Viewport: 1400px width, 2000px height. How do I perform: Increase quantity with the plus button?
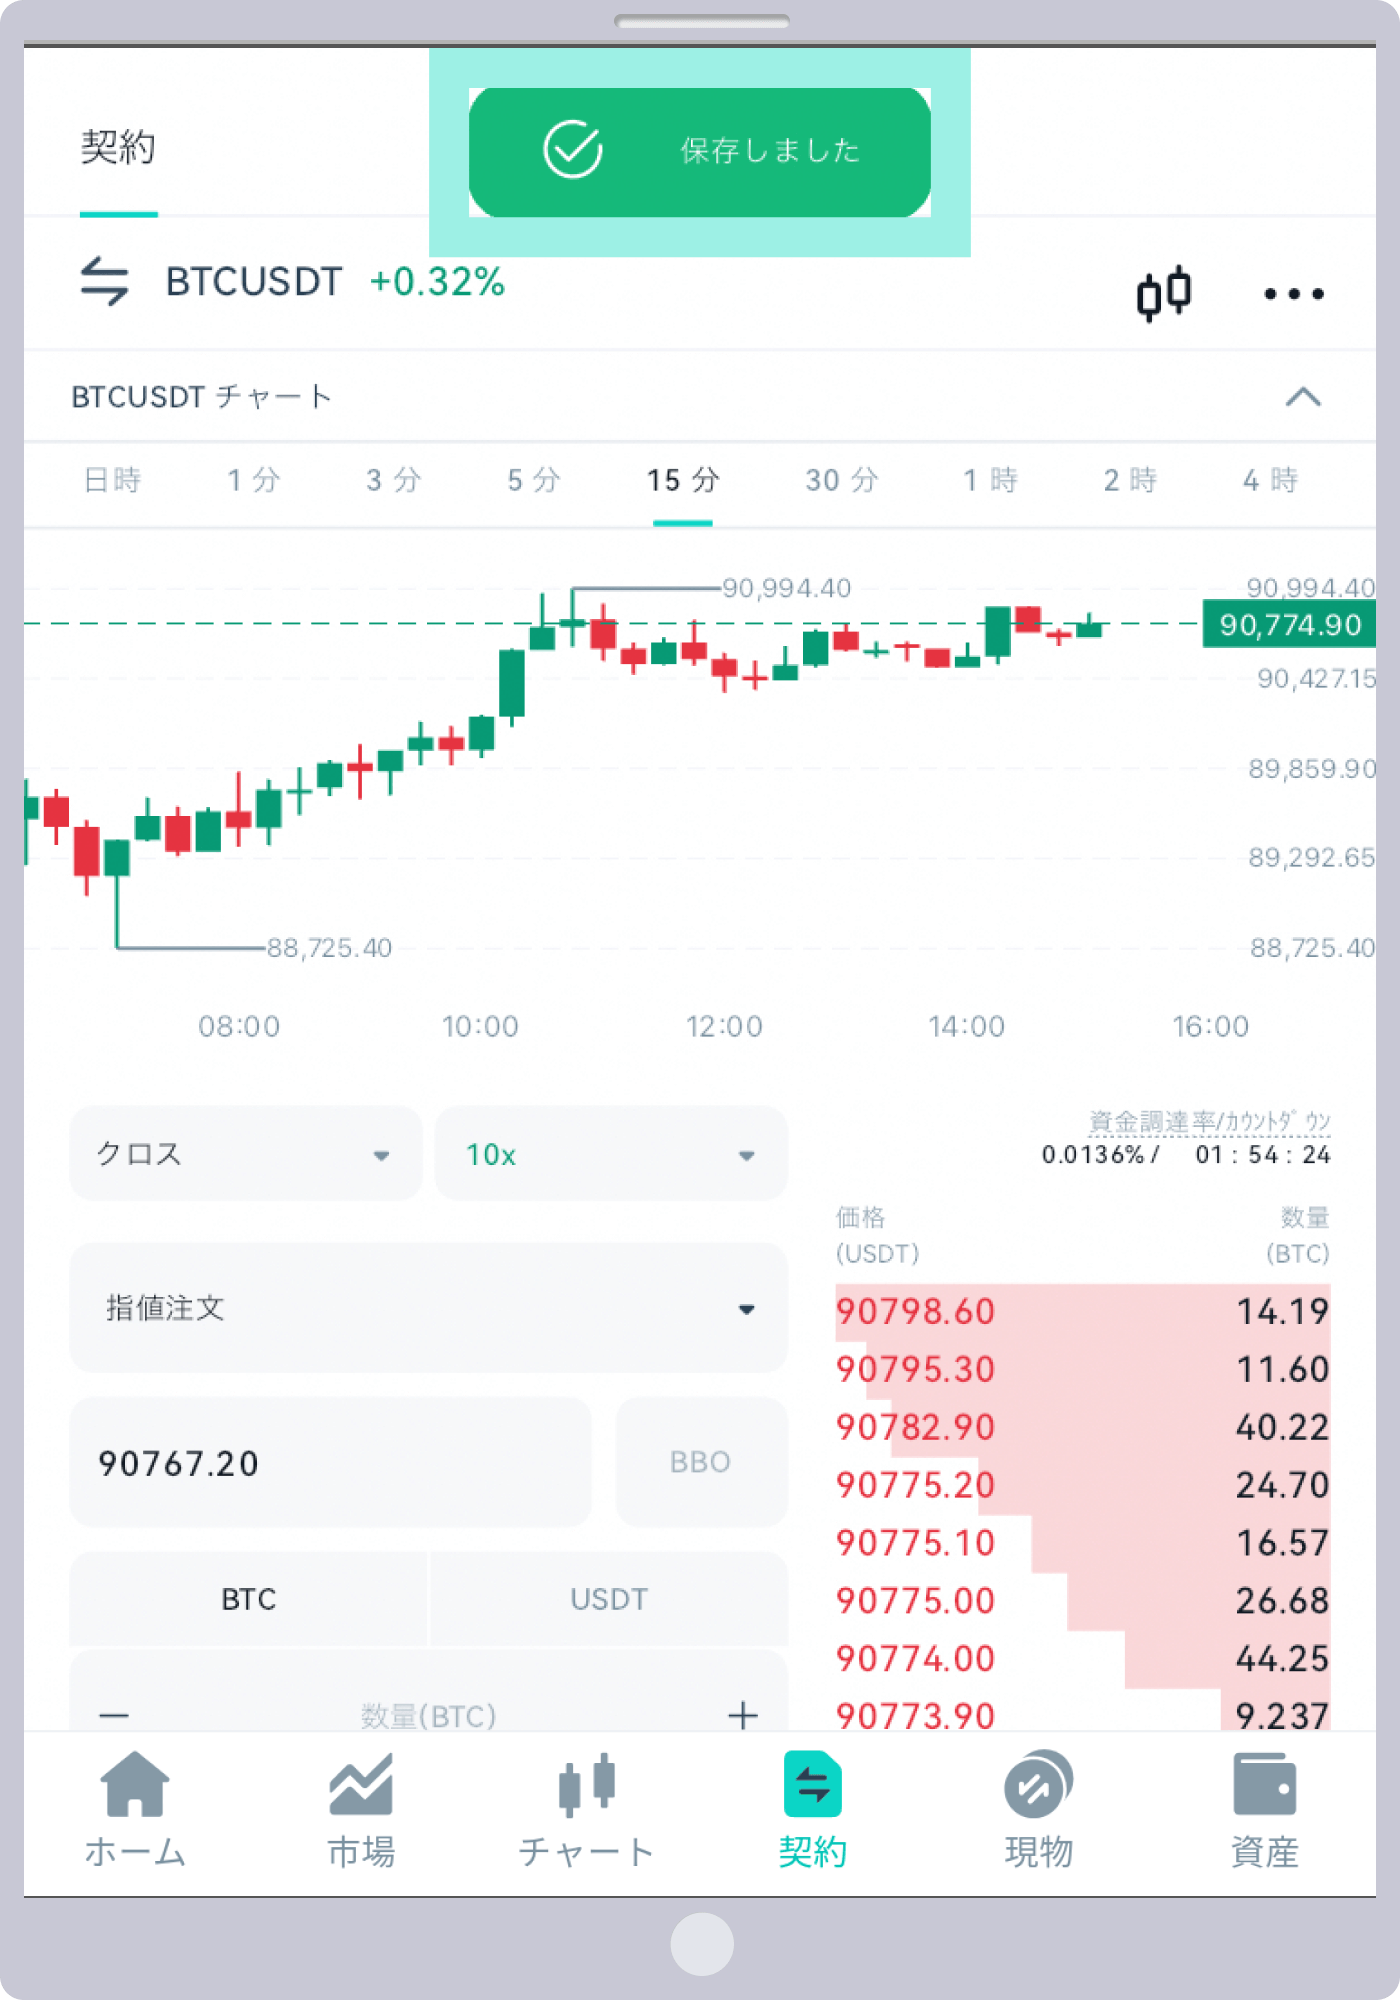[x=742, y=1716]
